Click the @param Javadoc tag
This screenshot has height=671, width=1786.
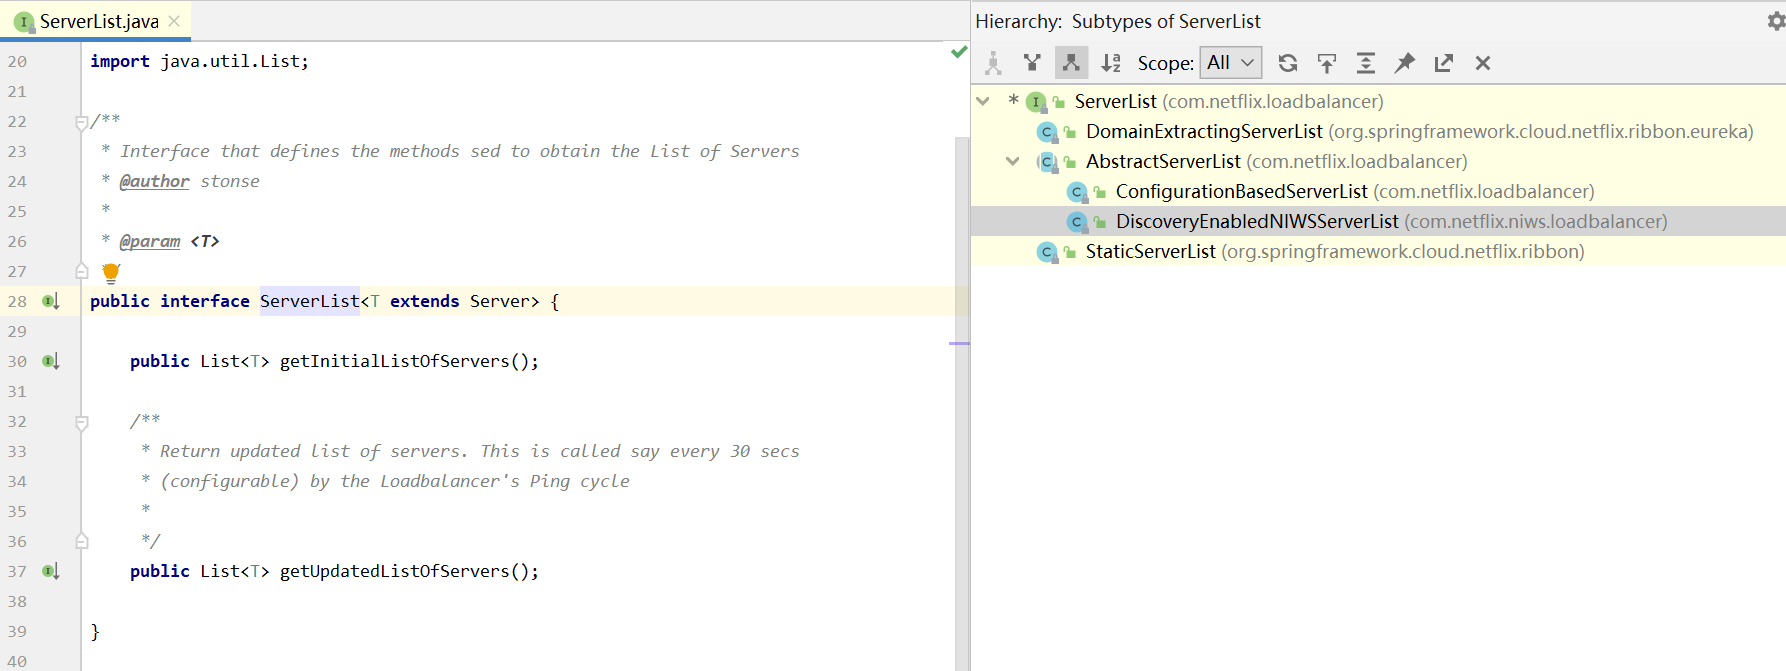[150, 241]
